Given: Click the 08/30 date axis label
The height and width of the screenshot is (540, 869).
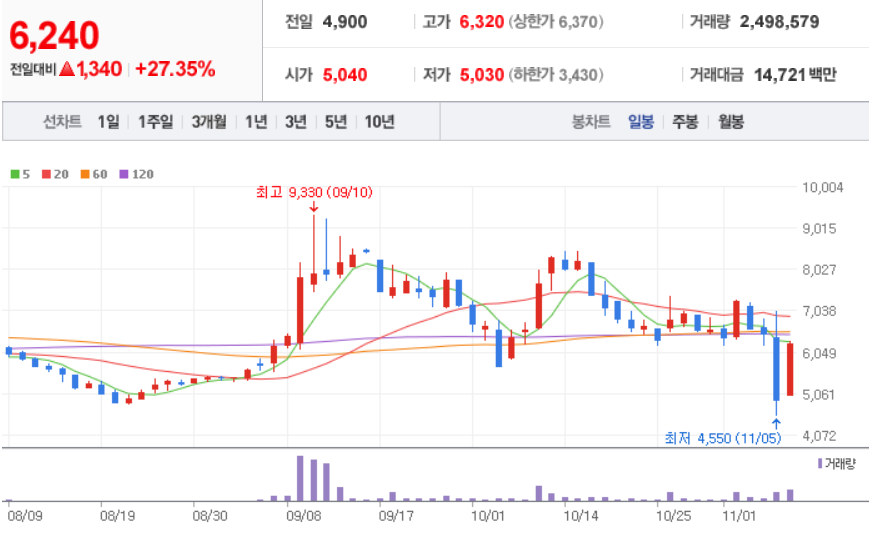Looking at the screenshot, I should click(x=210, y=516).
